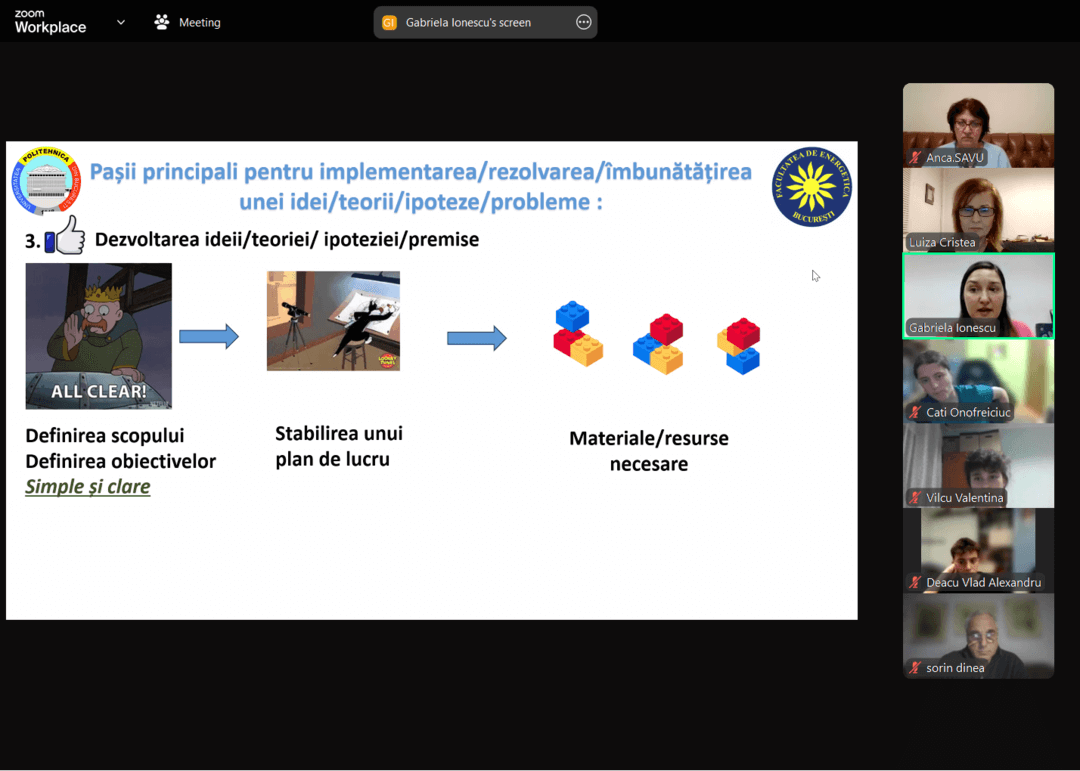Click the muted mic icon on Cati Onofreiciuc
Screen dimensions: 1080x771
(x=915, y=413)
